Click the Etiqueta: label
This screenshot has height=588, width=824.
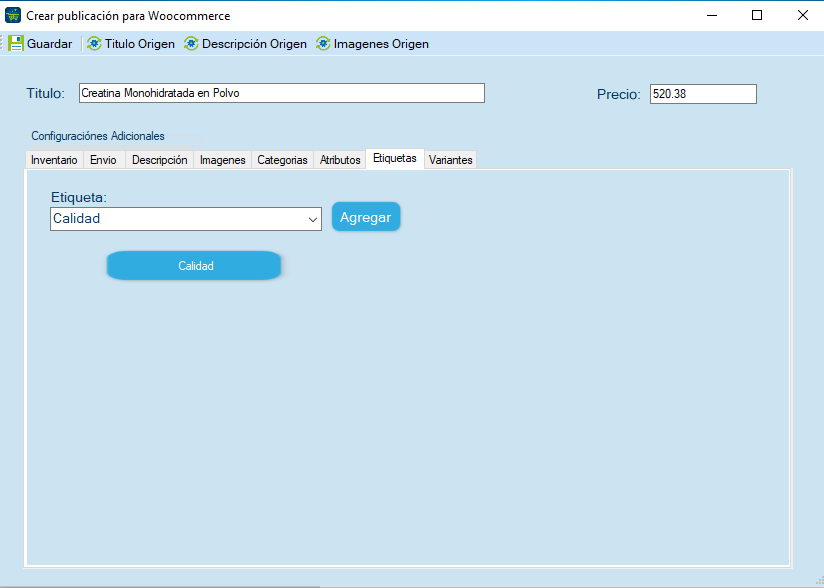pos(79,198)
